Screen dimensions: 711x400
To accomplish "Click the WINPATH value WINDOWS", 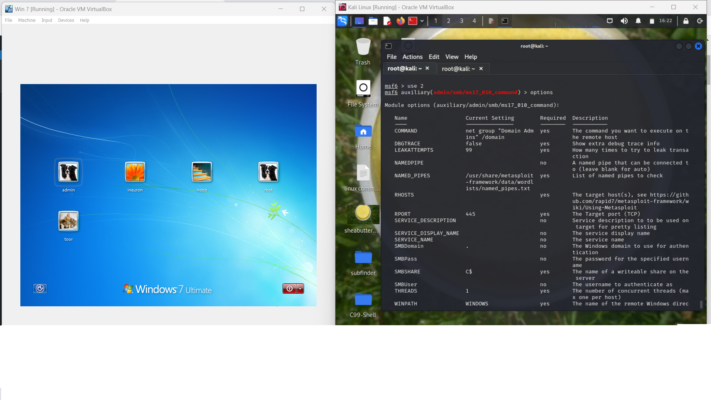I will point(477,303).
